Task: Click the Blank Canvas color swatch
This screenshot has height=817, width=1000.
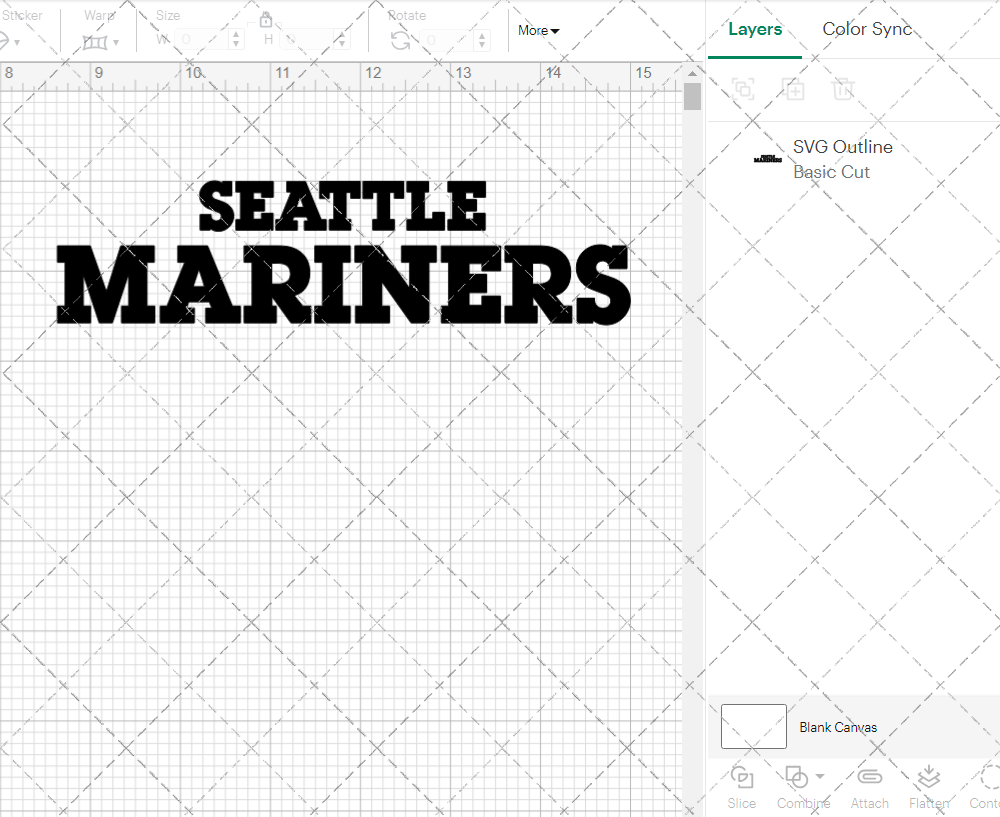Action: (753, 727)
